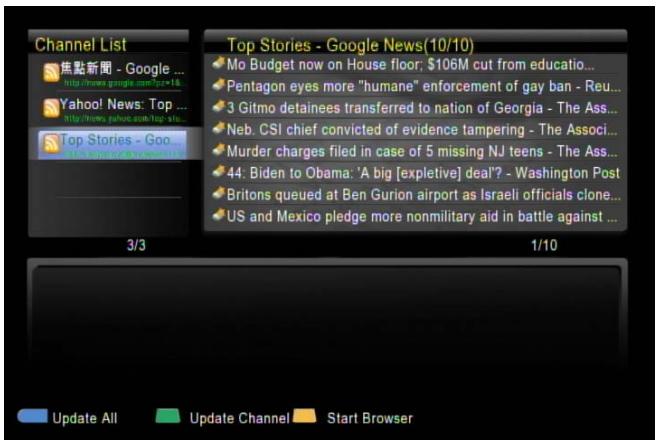Open the 44: Biden to Obama story
Viewport: 656px width, 440px height.
[423, 173]
